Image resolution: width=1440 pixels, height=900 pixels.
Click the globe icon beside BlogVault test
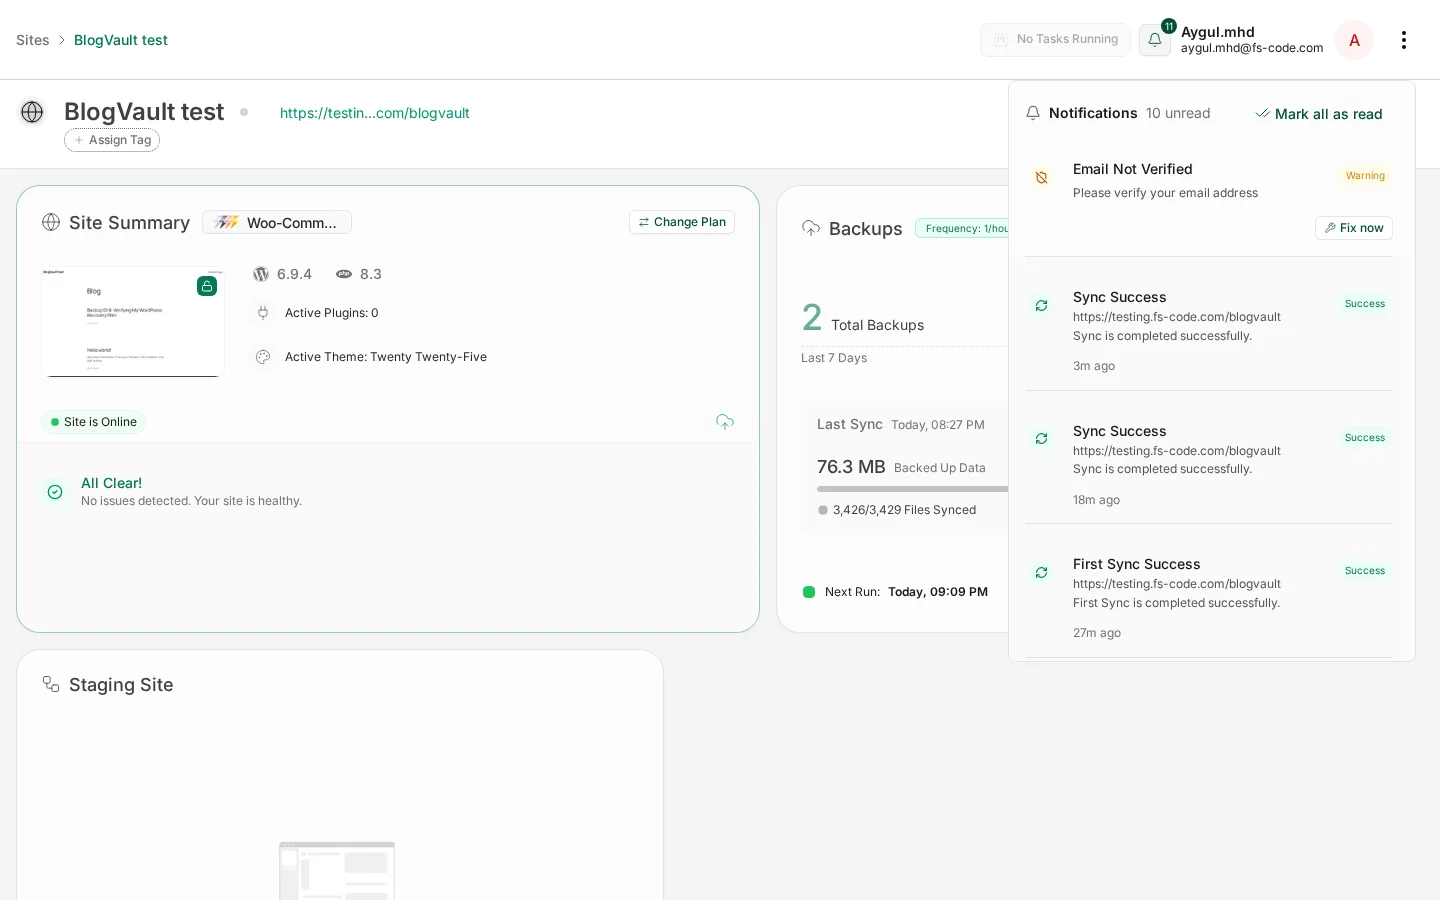pos(32,112)
